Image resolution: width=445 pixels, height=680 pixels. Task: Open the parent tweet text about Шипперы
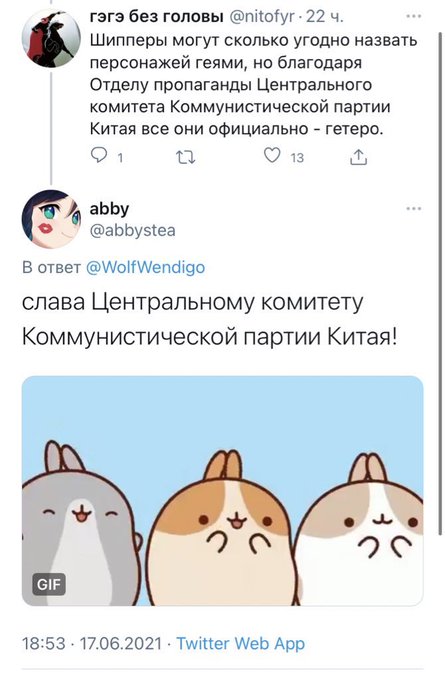253,85
